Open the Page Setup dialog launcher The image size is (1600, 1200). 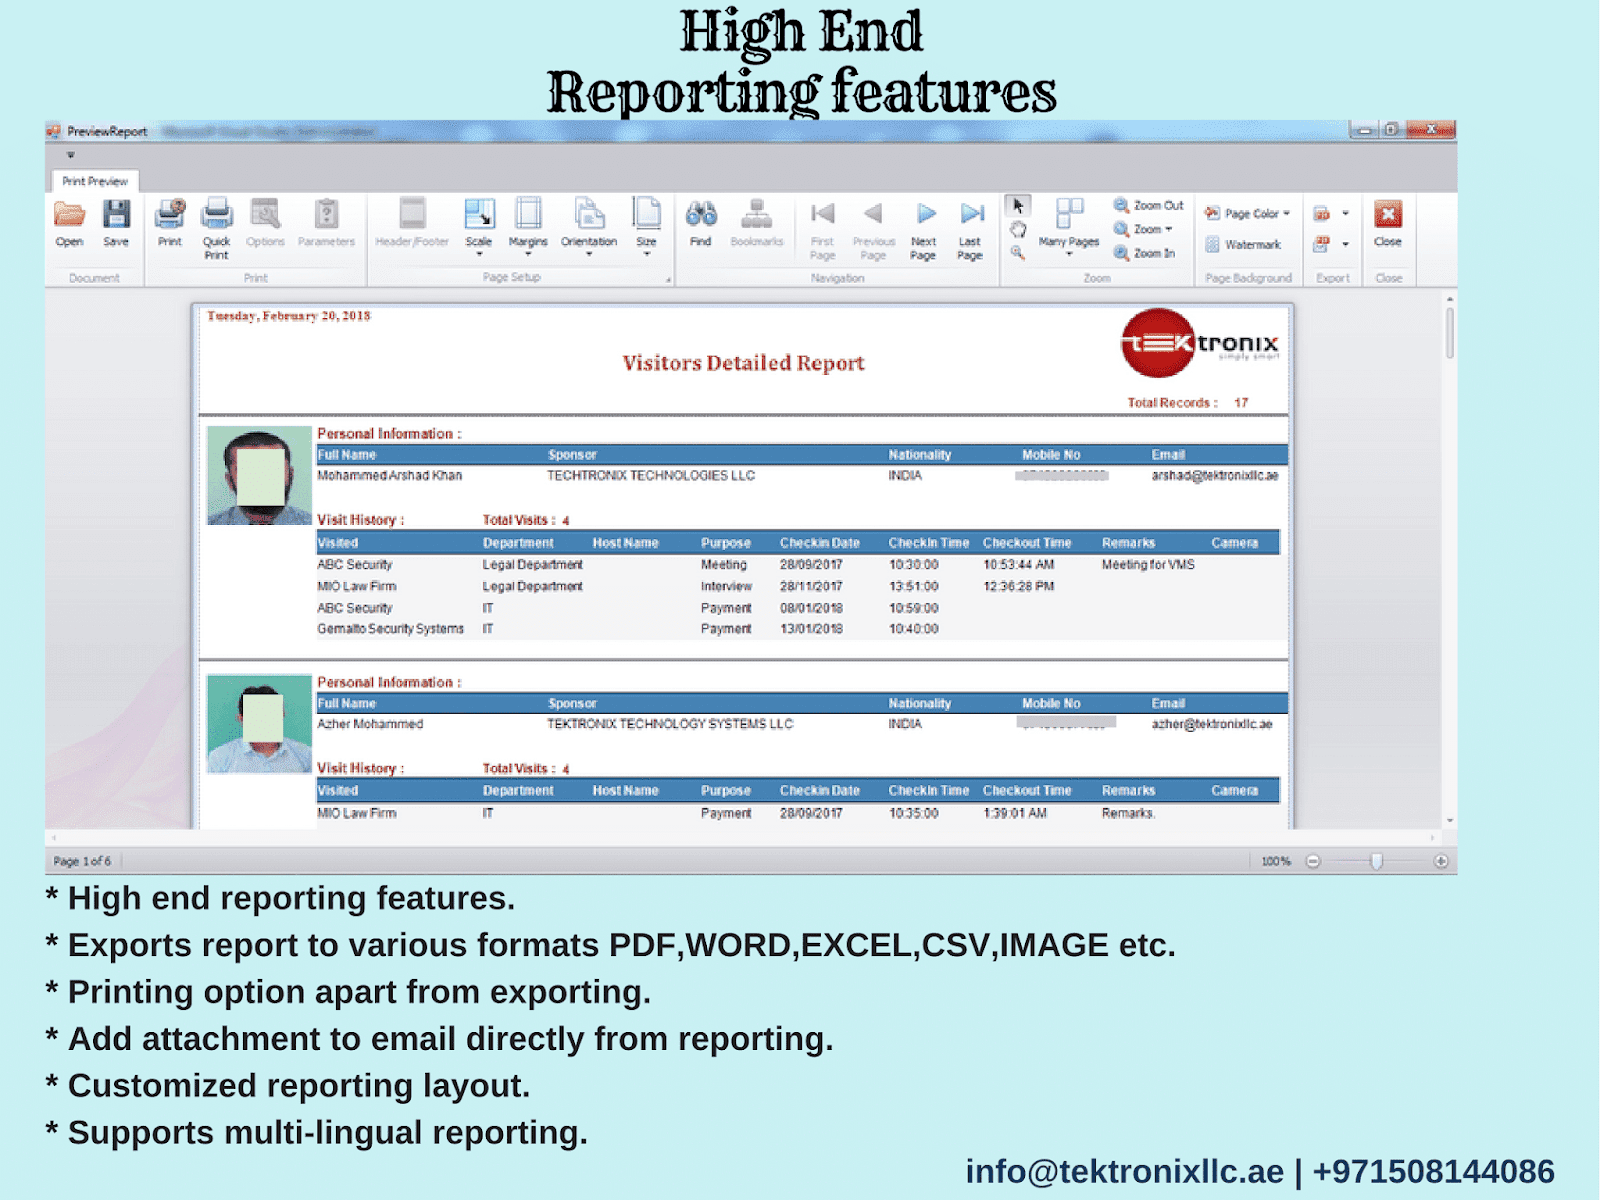668,280
